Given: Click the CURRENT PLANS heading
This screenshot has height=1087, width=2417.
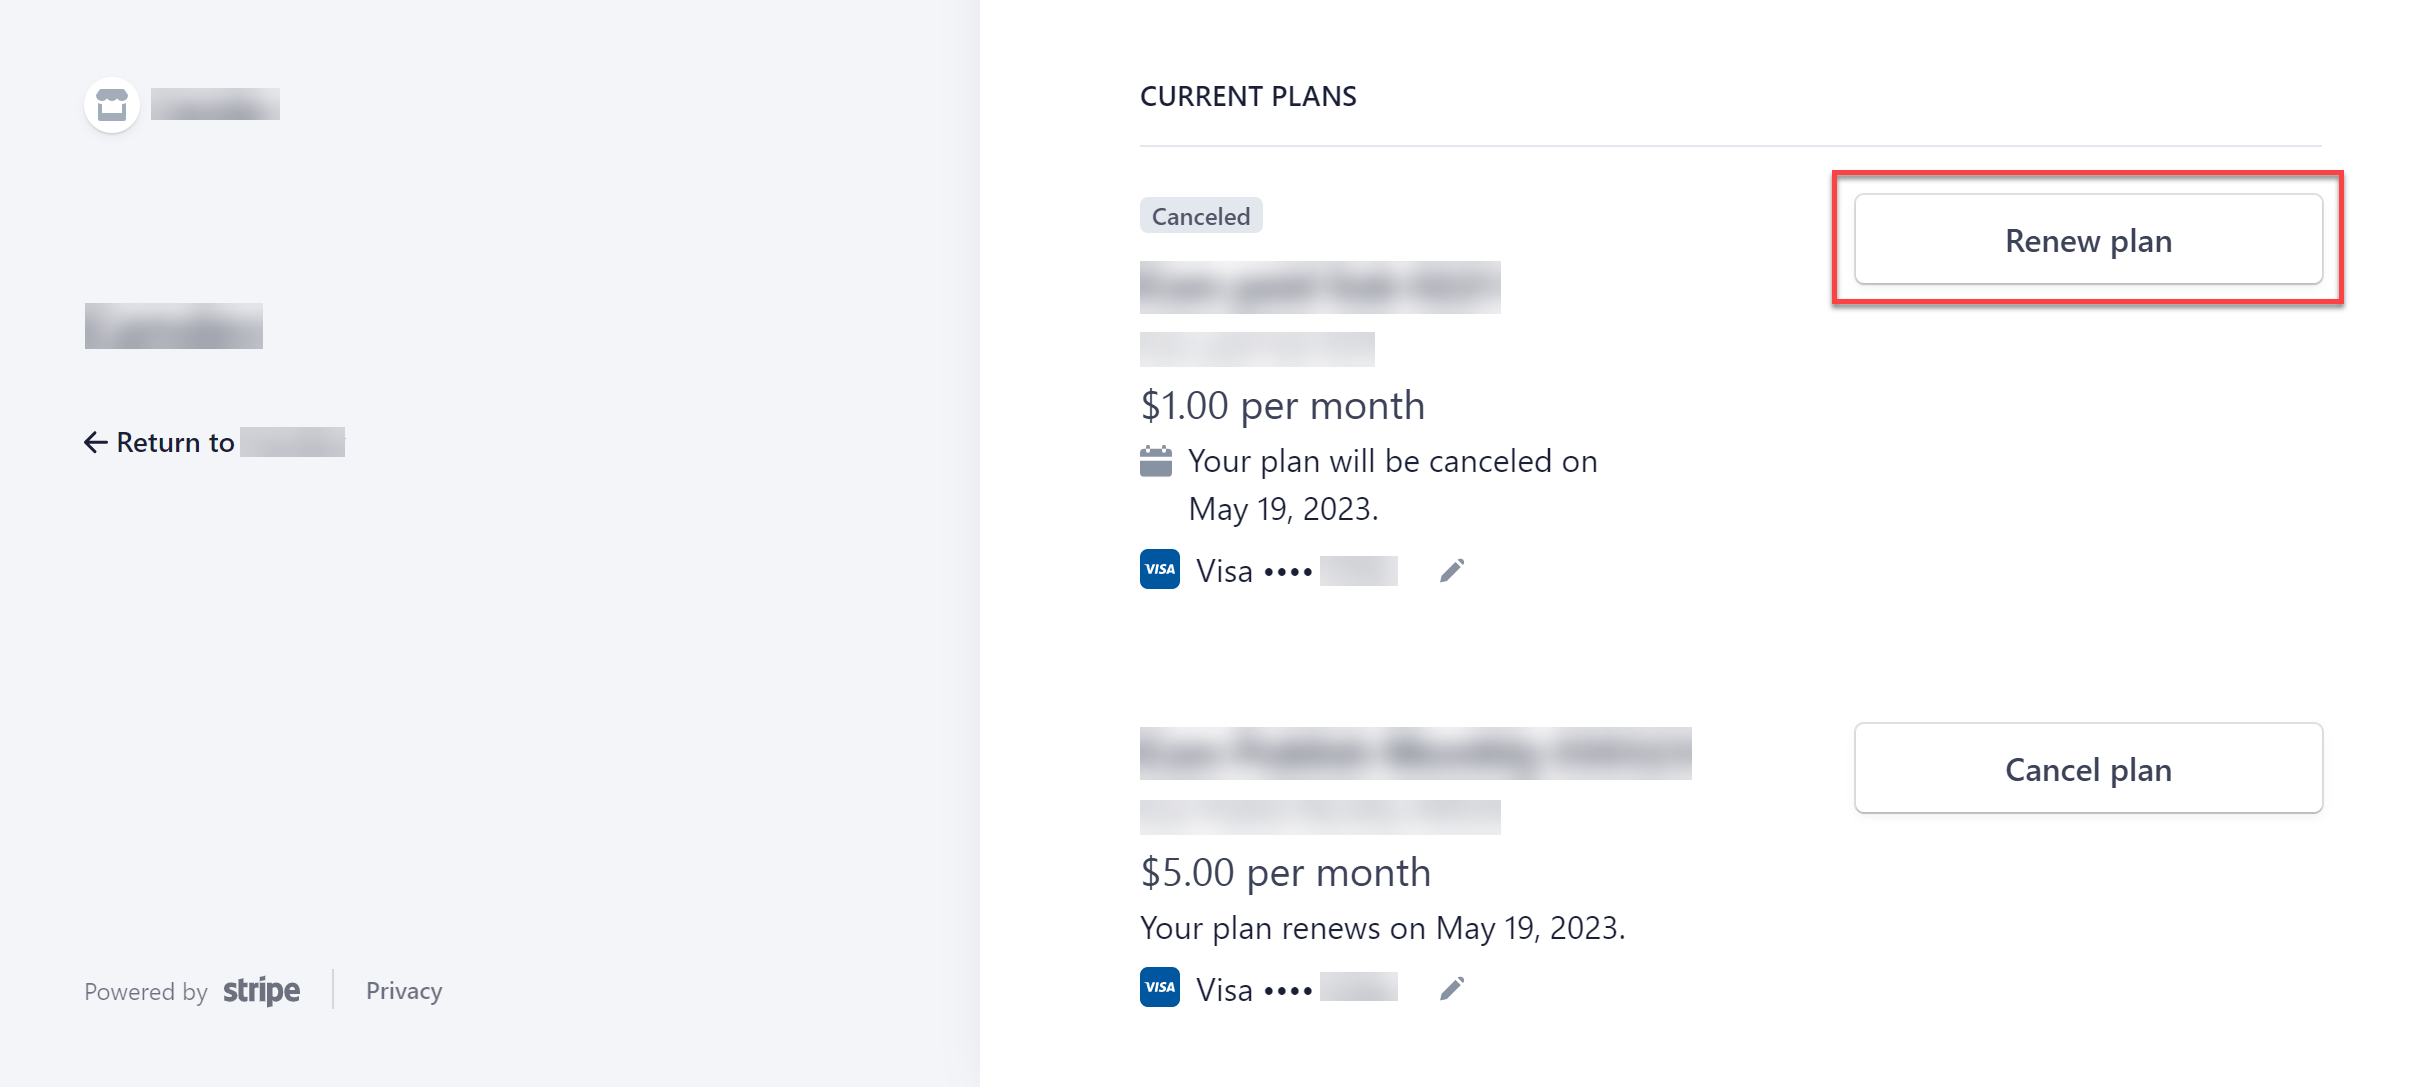Looking at the screenshot, I should tap(1248, 96).
